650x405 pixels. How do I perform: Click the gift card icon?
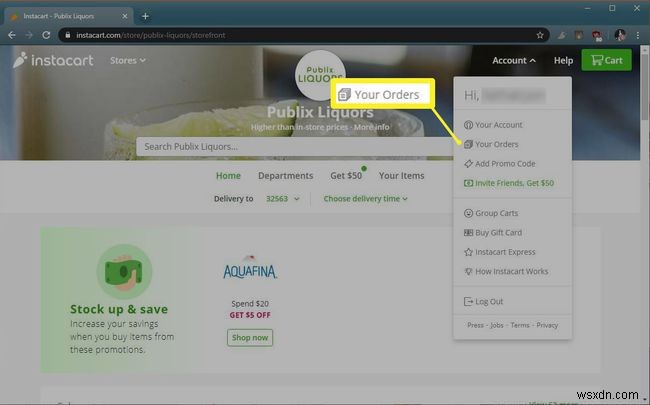[x=468, y=233]
